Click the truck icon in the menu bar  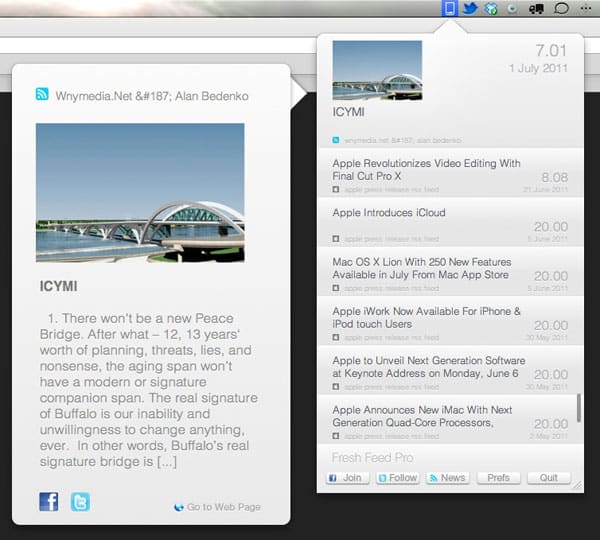click(x=536, y=9)
